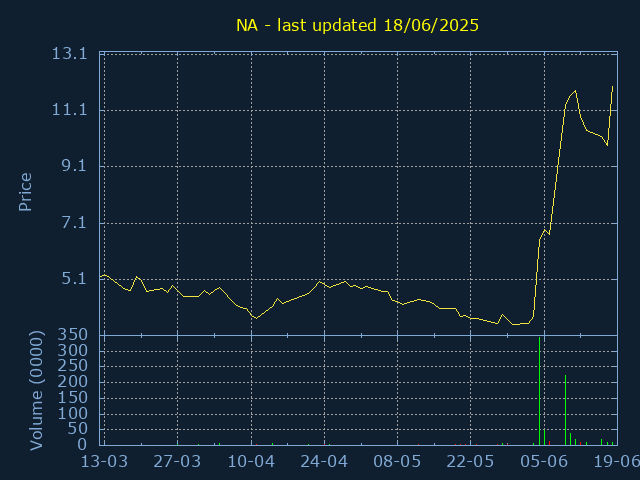Click the 13-03 date label

click(104, 462)
